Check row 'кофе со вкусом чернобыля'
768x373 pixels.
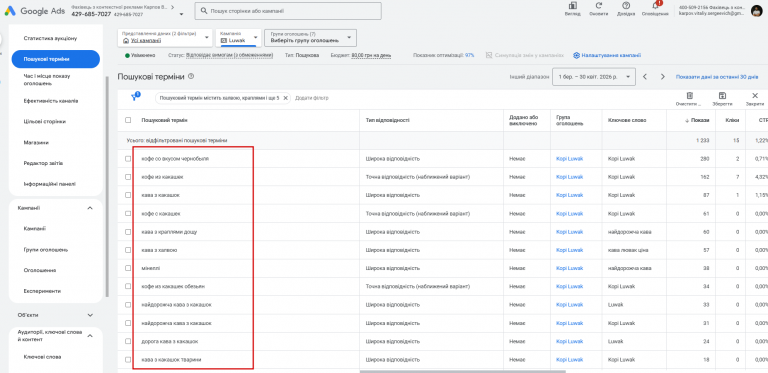[128, 159]
